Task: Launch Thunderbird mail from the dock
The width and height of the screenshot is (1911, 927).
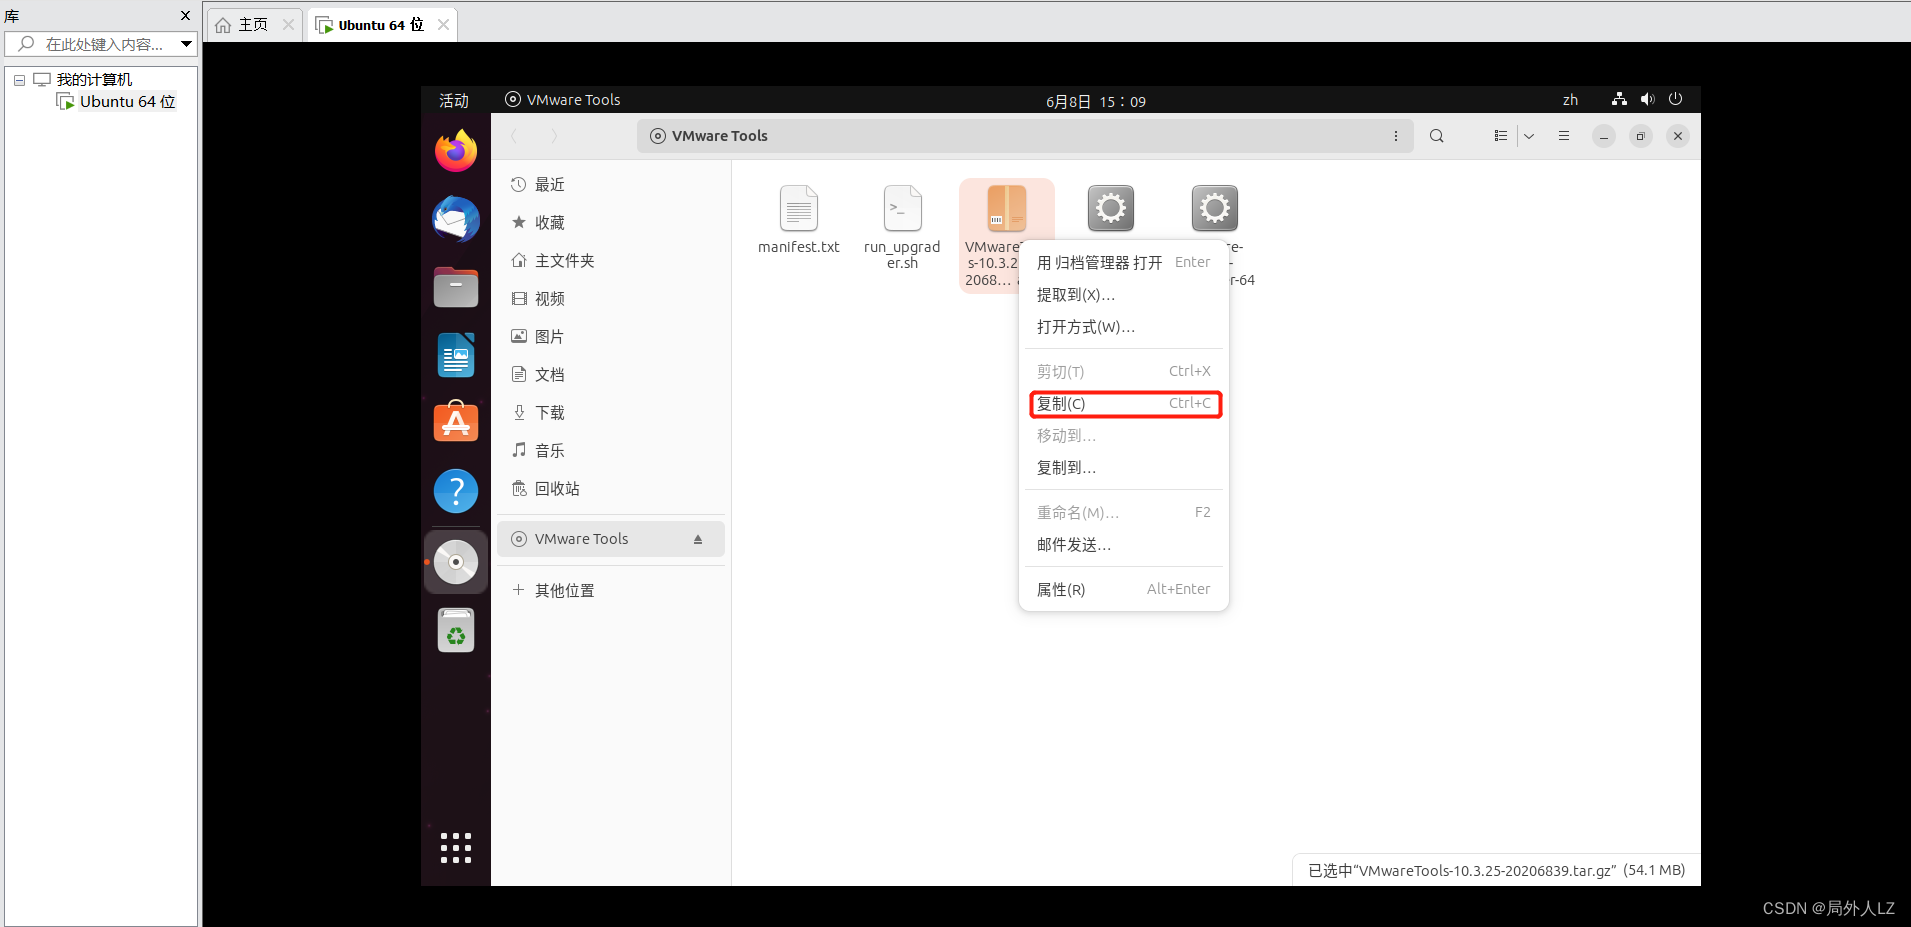Action: (456, 219)
